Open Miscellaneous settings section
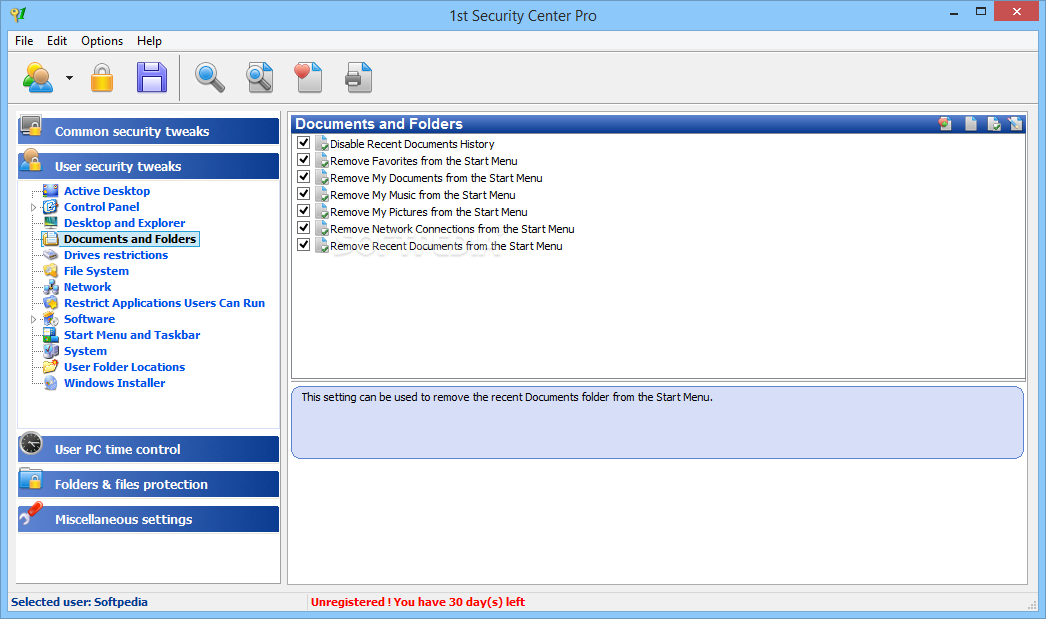This screenshot has height=619, width=1046. tap(148, 519)
